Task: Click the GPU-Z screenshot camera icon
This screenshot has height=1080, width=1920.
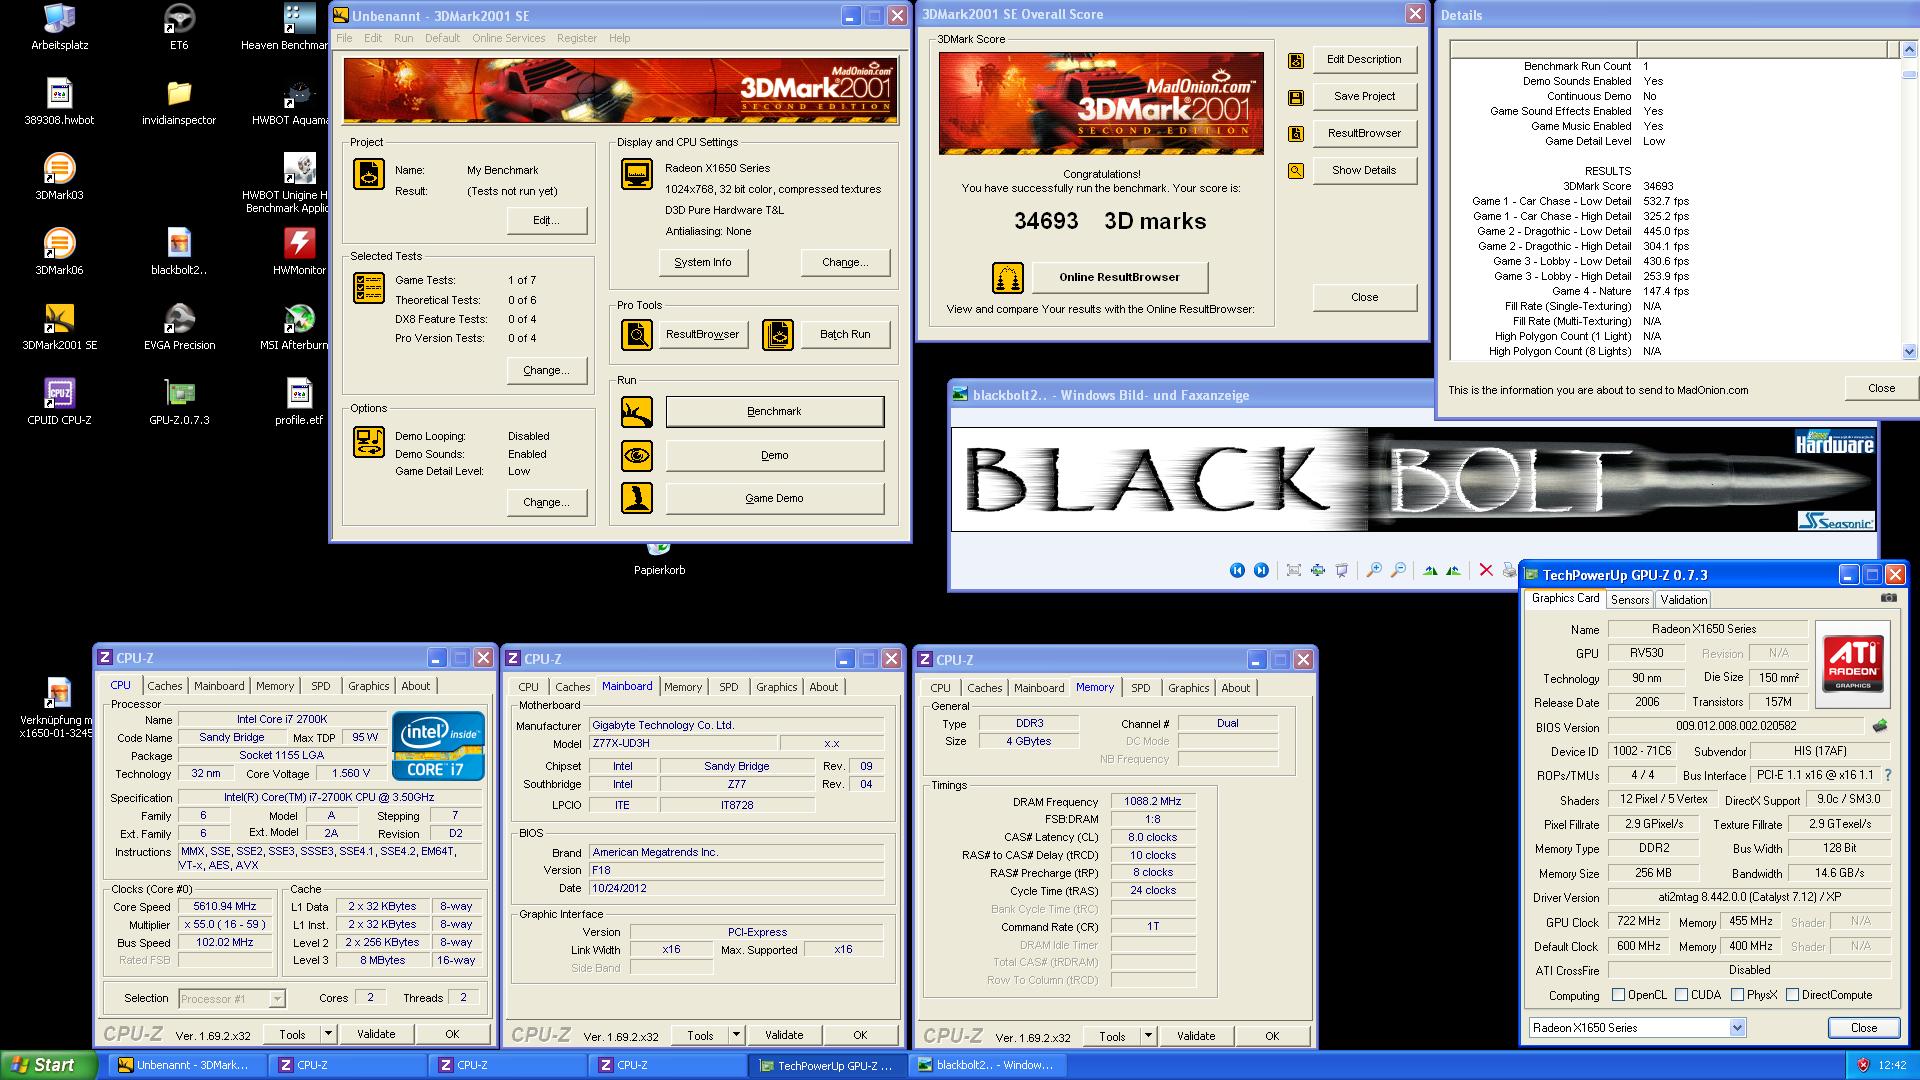Action: pos(1888,598)
